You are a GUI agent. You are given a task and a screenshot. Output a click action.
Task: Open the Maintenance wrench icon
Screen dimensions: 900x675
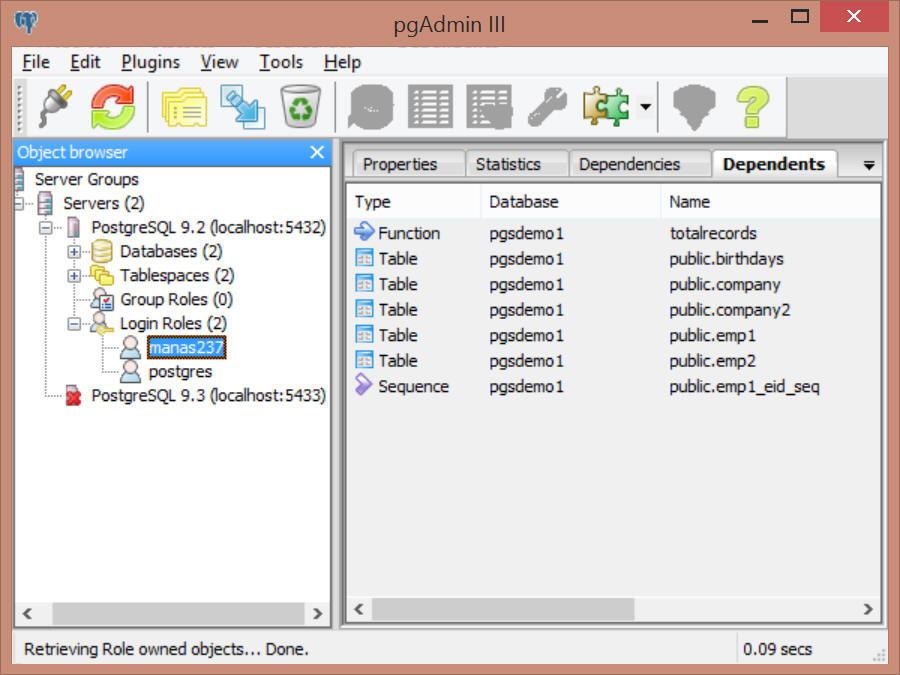pos(548,107)
